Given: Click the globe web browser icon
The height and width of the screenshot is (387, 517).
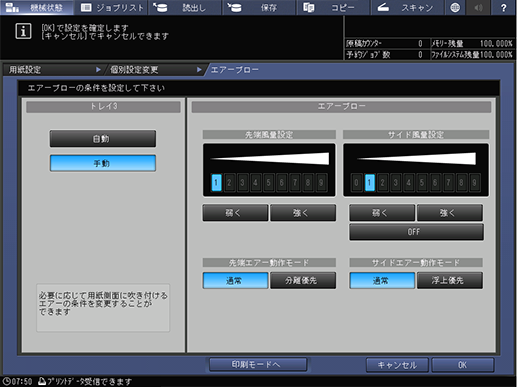Looking at the screenshot, I should [455, 7].
